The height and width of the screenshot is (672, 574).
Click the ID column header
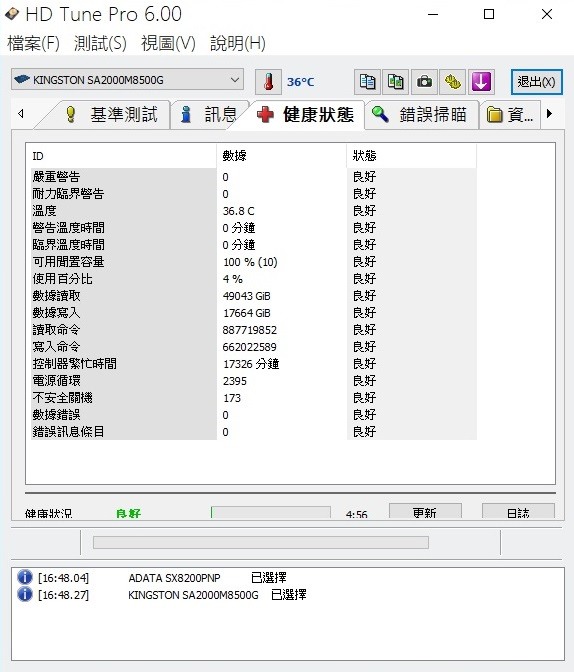click(x=121, y=156)
